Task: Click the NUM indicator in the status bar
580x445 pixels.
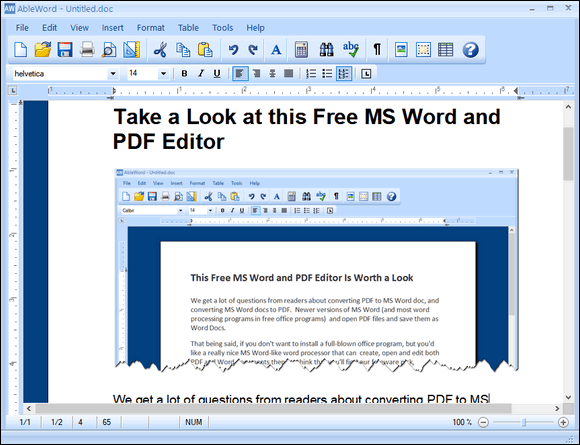Action: [x=193, y=422]
